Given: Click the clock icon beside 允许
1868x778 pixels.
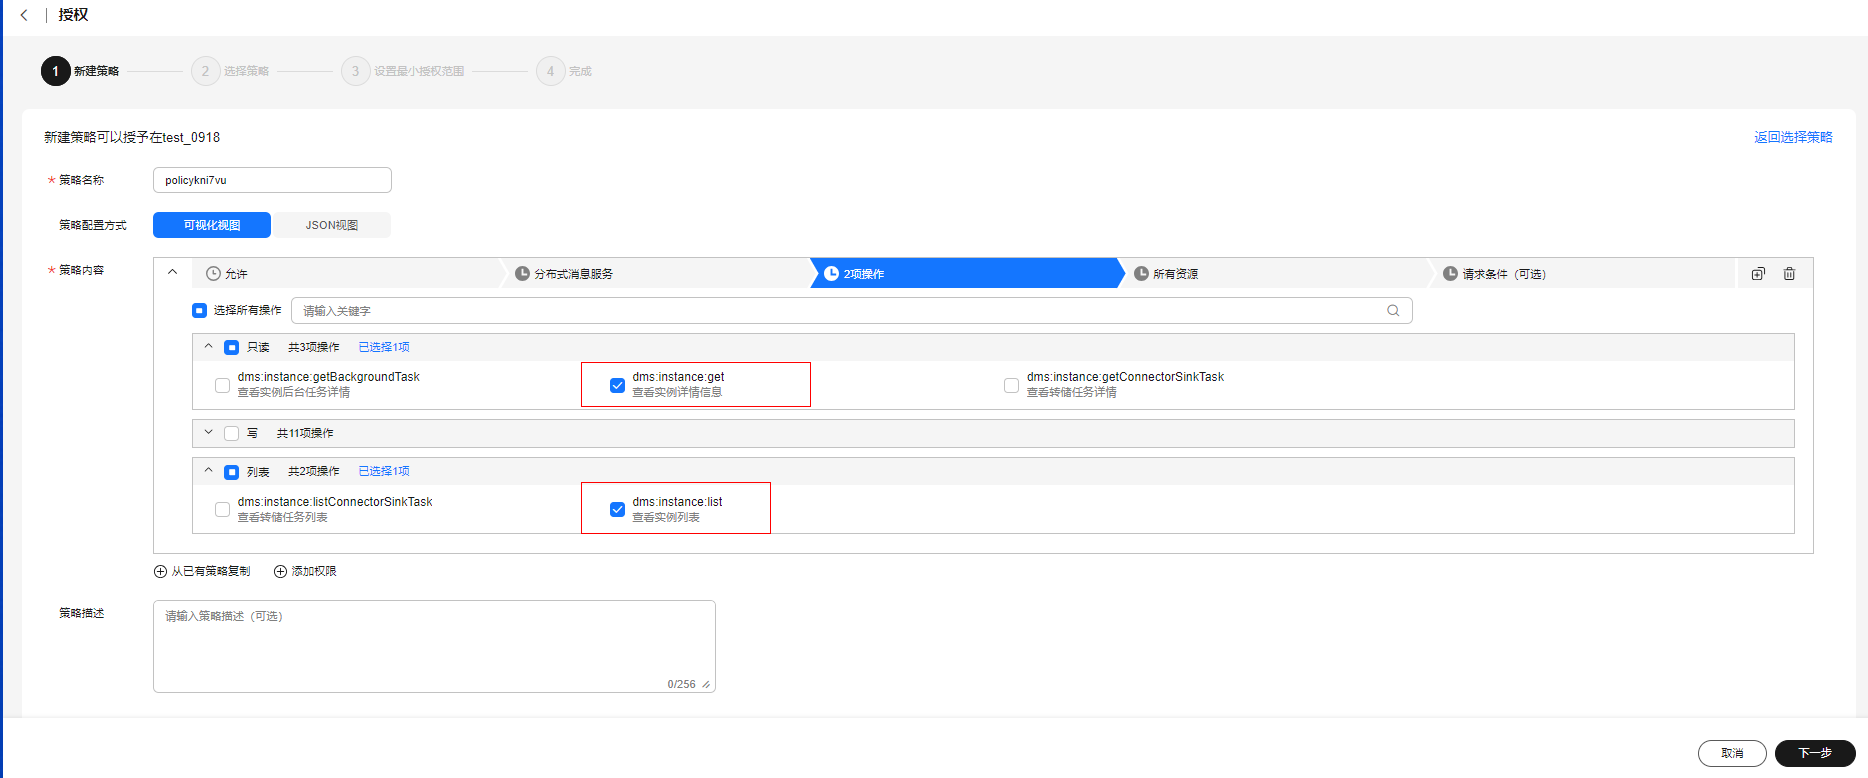Looking at the screenshot, I should (x=213, y=274).
